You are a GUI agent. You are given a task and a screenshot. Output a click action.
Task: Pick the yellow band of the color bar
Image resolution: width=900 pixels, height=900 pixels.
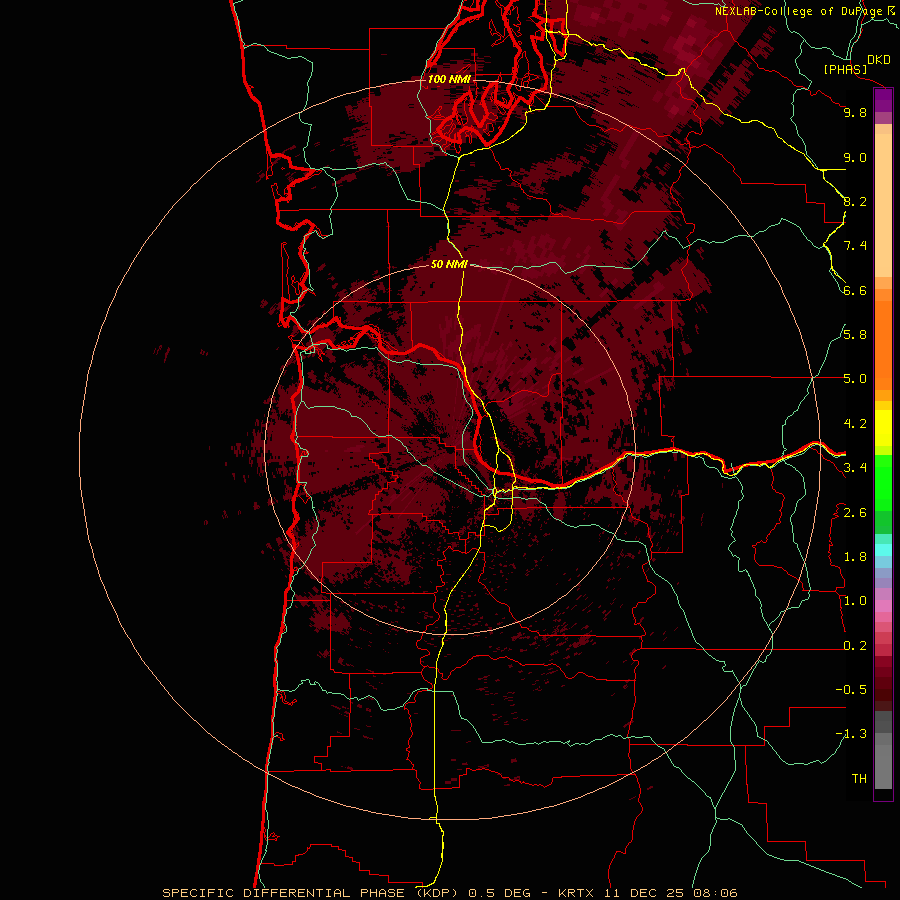(x=883, y=428)
